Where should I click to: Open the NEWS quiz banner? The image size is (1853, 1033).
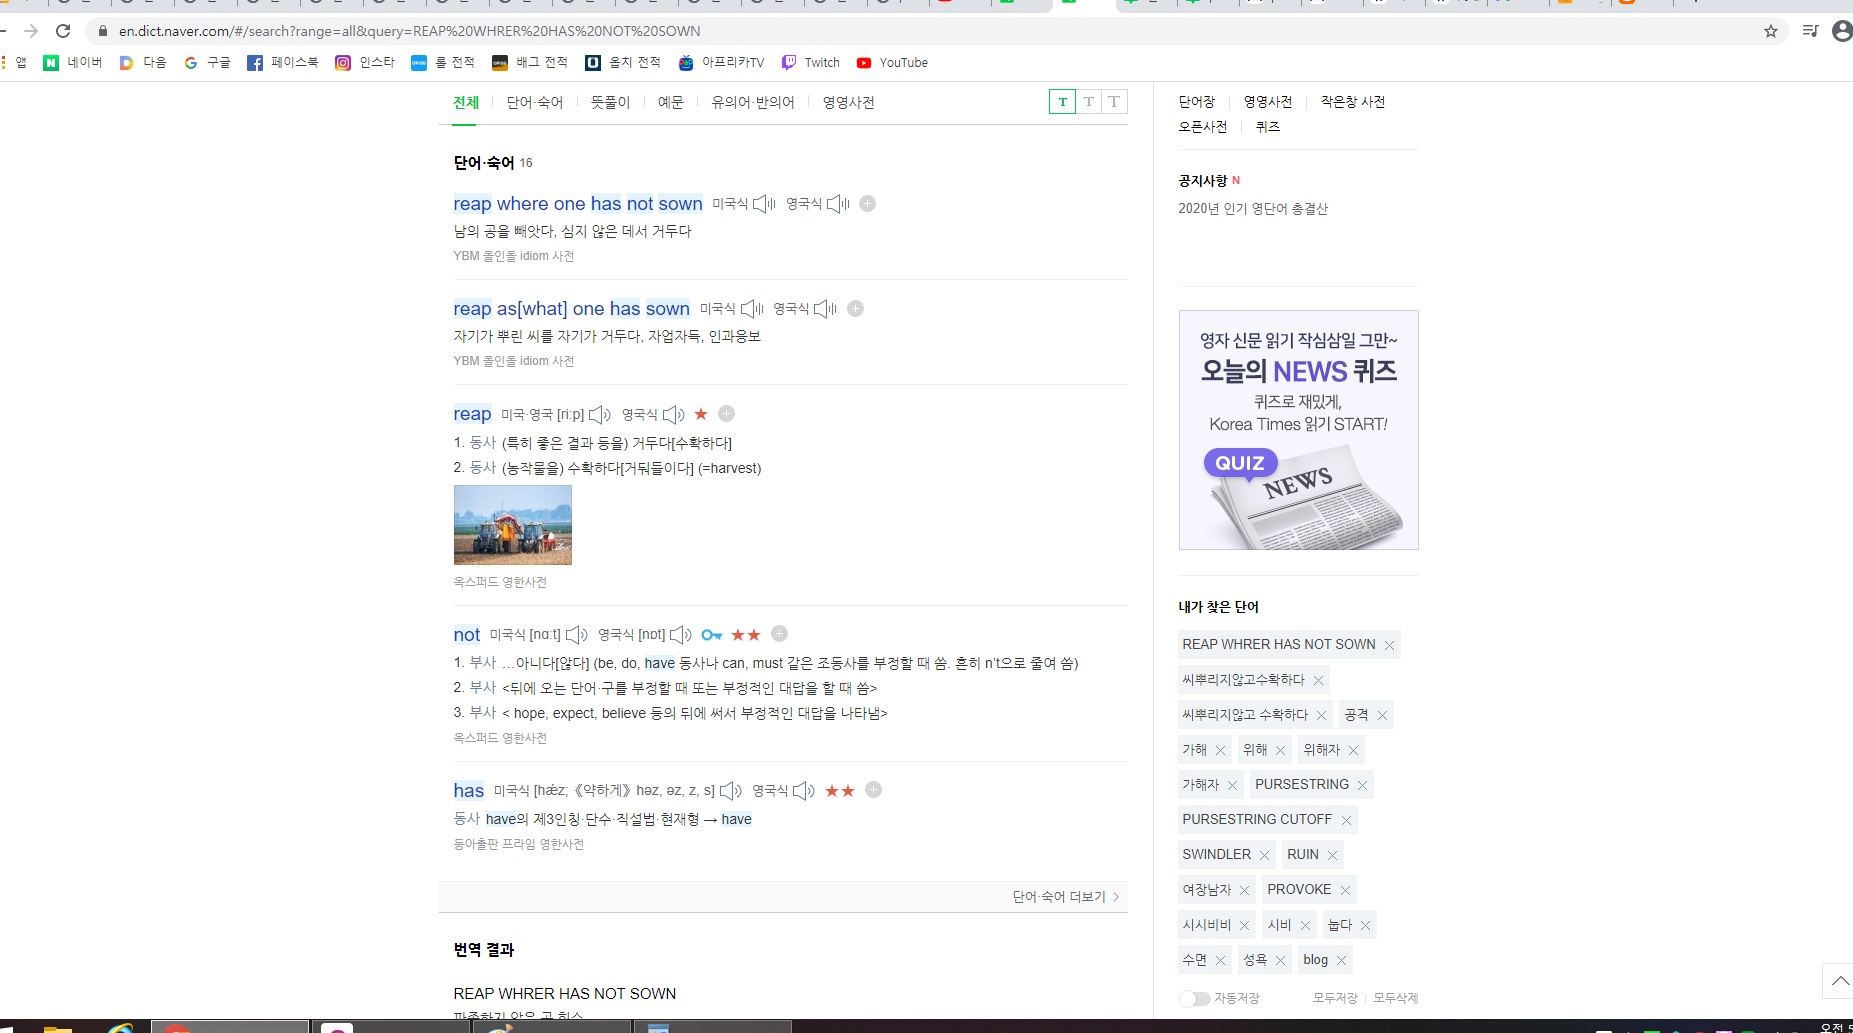1299,430
